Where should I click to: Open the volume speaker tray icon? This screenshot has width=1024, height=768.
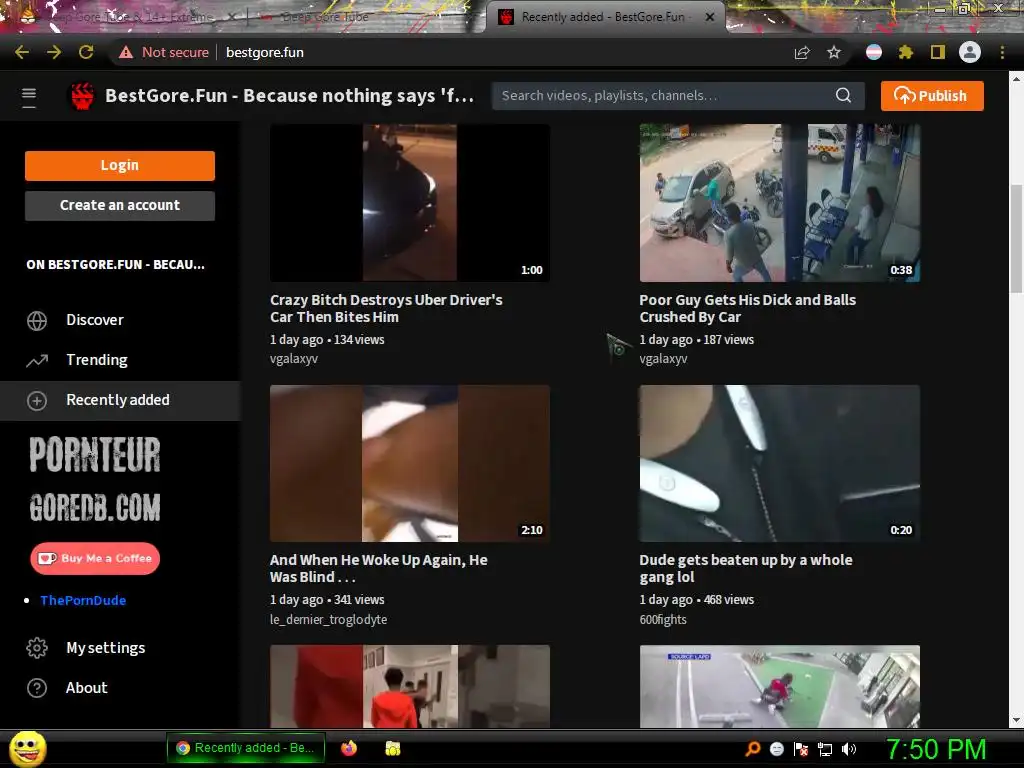849,749
